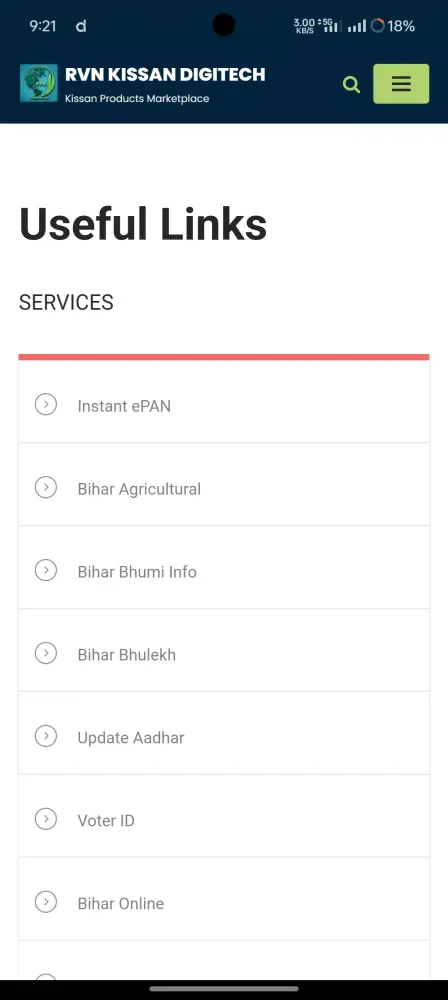Visit the Bihar Bhumi Info link

[x=137, y=572]
